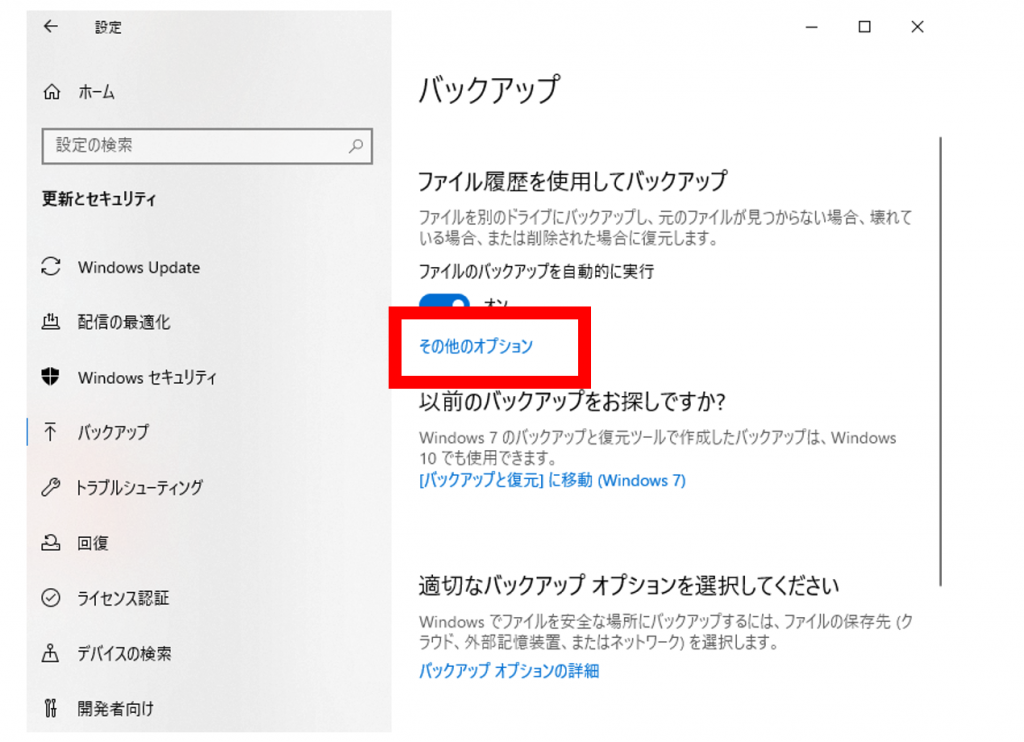Screen dimensions: 1024x742
Task: Open the その他のオプション link
Action: [476, 346]
